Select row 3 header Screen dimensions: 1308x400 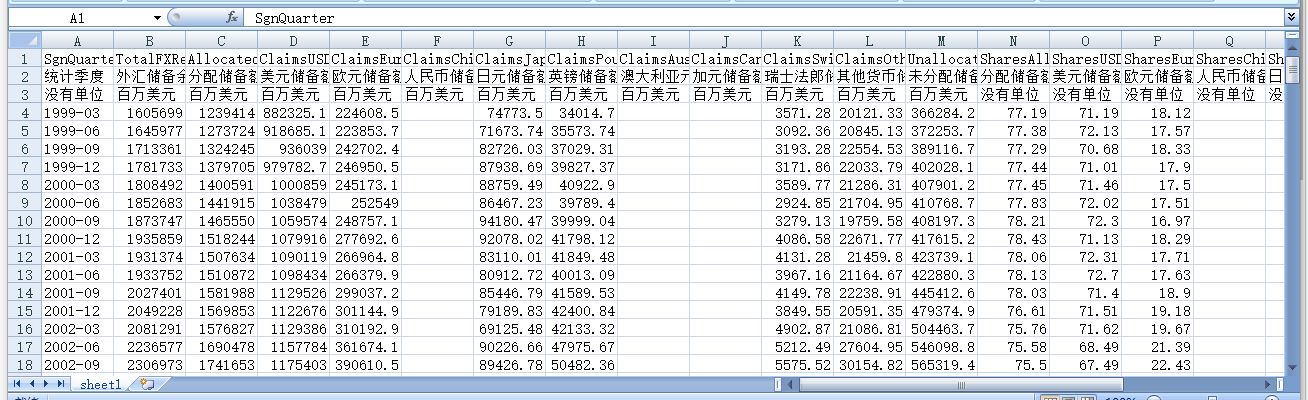(x=24, y=95)
